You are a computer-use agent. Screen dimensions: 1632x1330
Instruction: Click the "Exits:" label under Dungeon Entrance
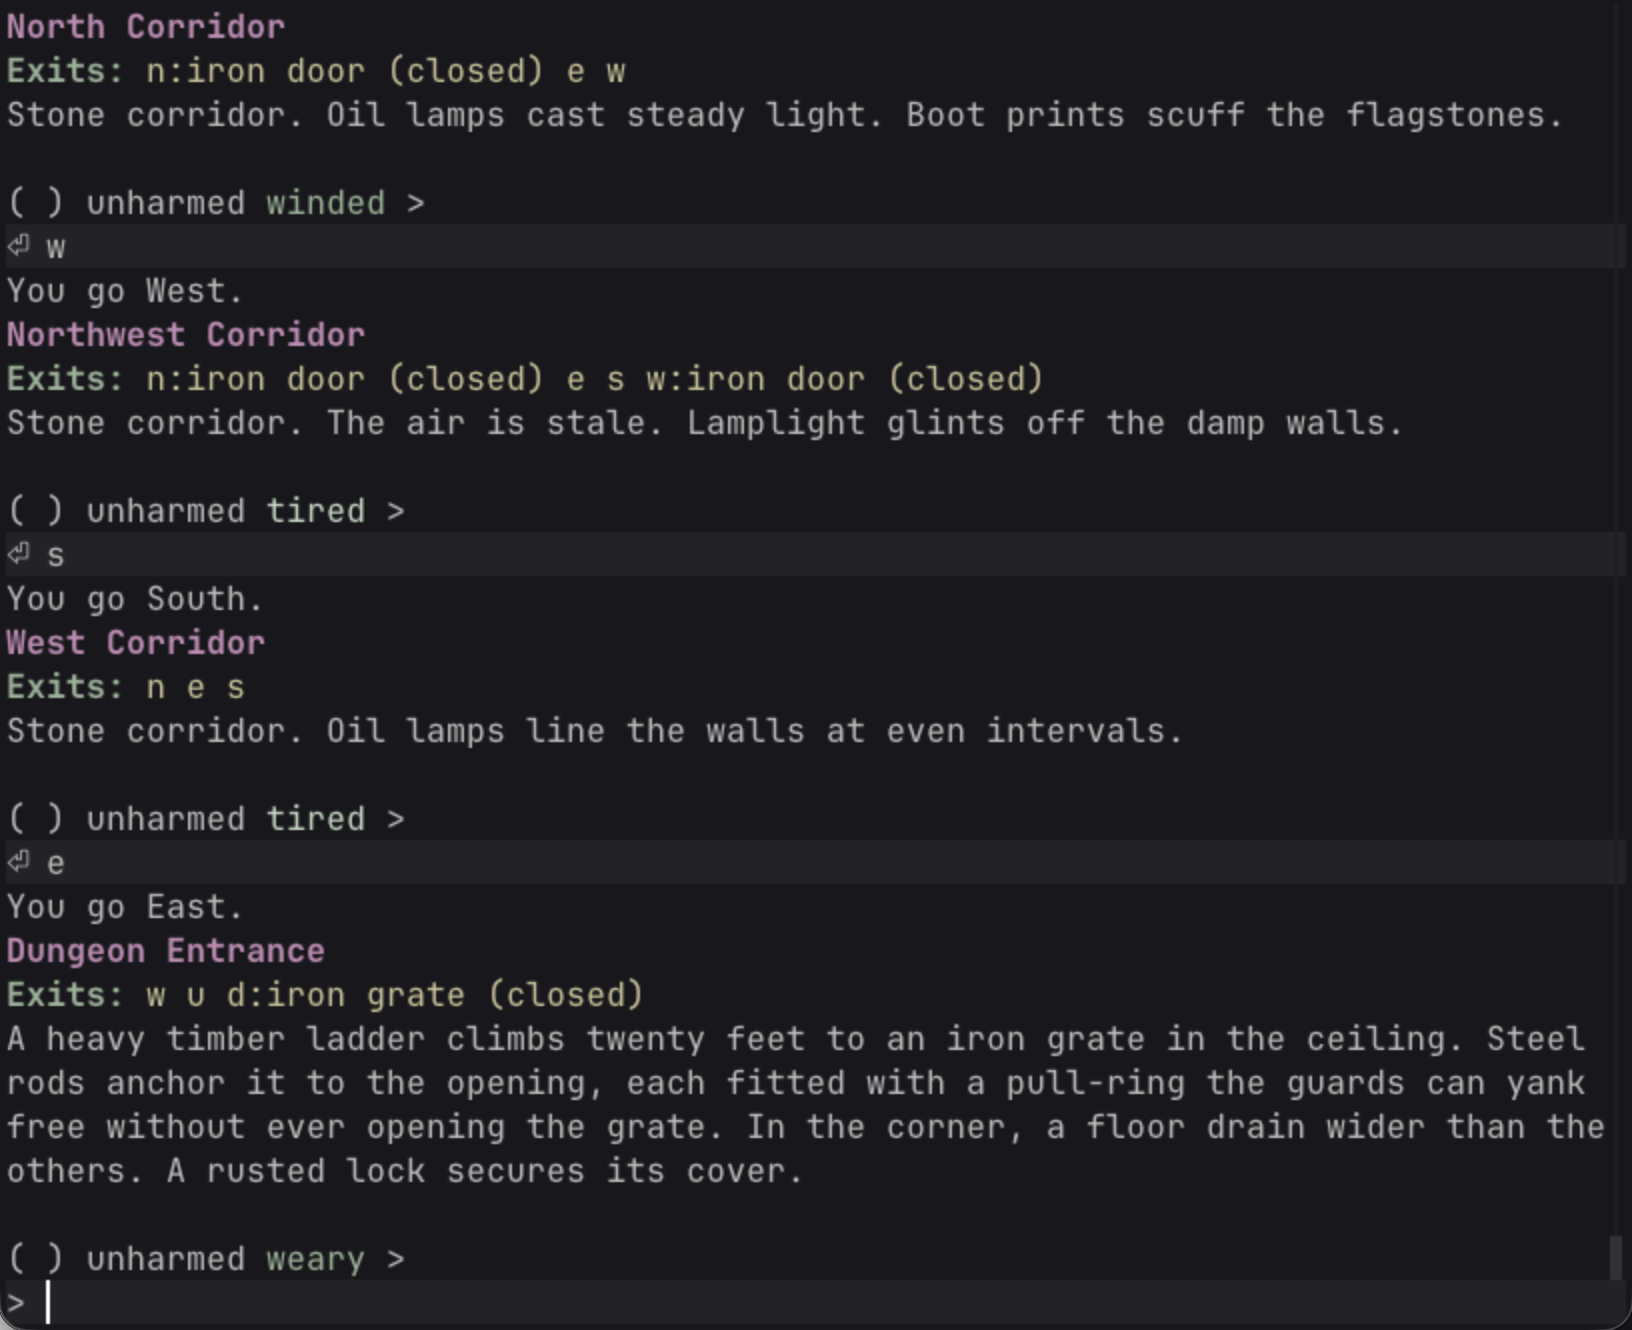tap(66, 995)
